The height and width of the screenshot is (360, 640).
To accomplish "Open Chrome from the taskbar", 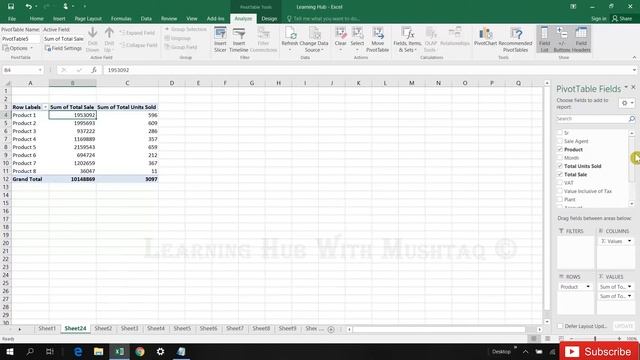I will (x=140, y=351).
